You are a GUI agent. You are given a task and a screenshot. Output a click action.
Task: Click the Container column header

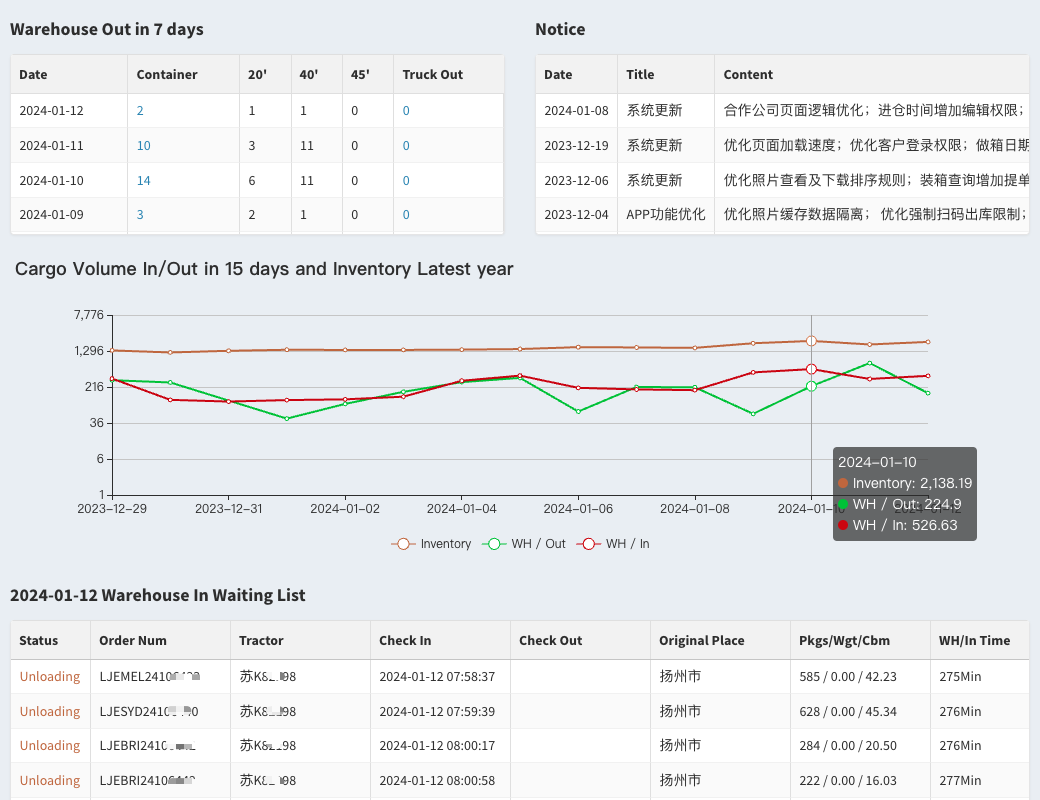point(167,74)
